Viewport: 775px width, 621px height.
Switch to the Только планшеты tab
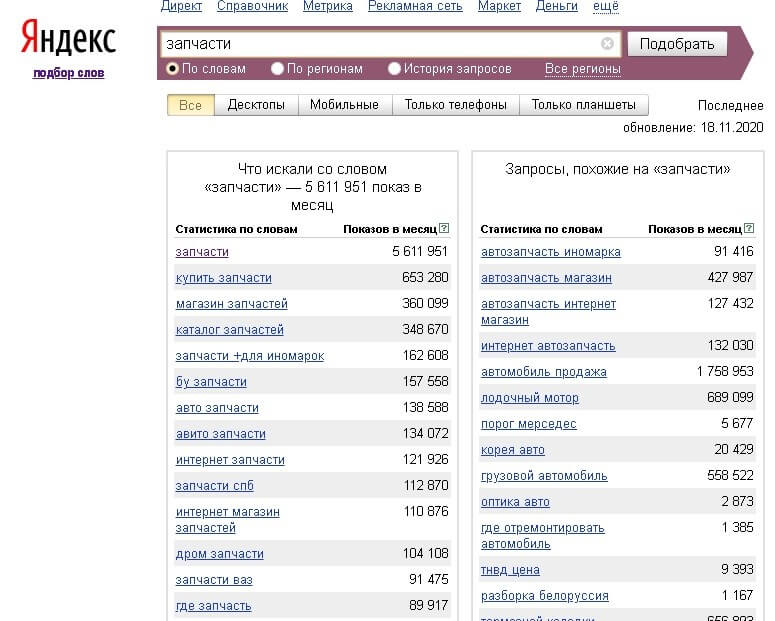[584, 105]
